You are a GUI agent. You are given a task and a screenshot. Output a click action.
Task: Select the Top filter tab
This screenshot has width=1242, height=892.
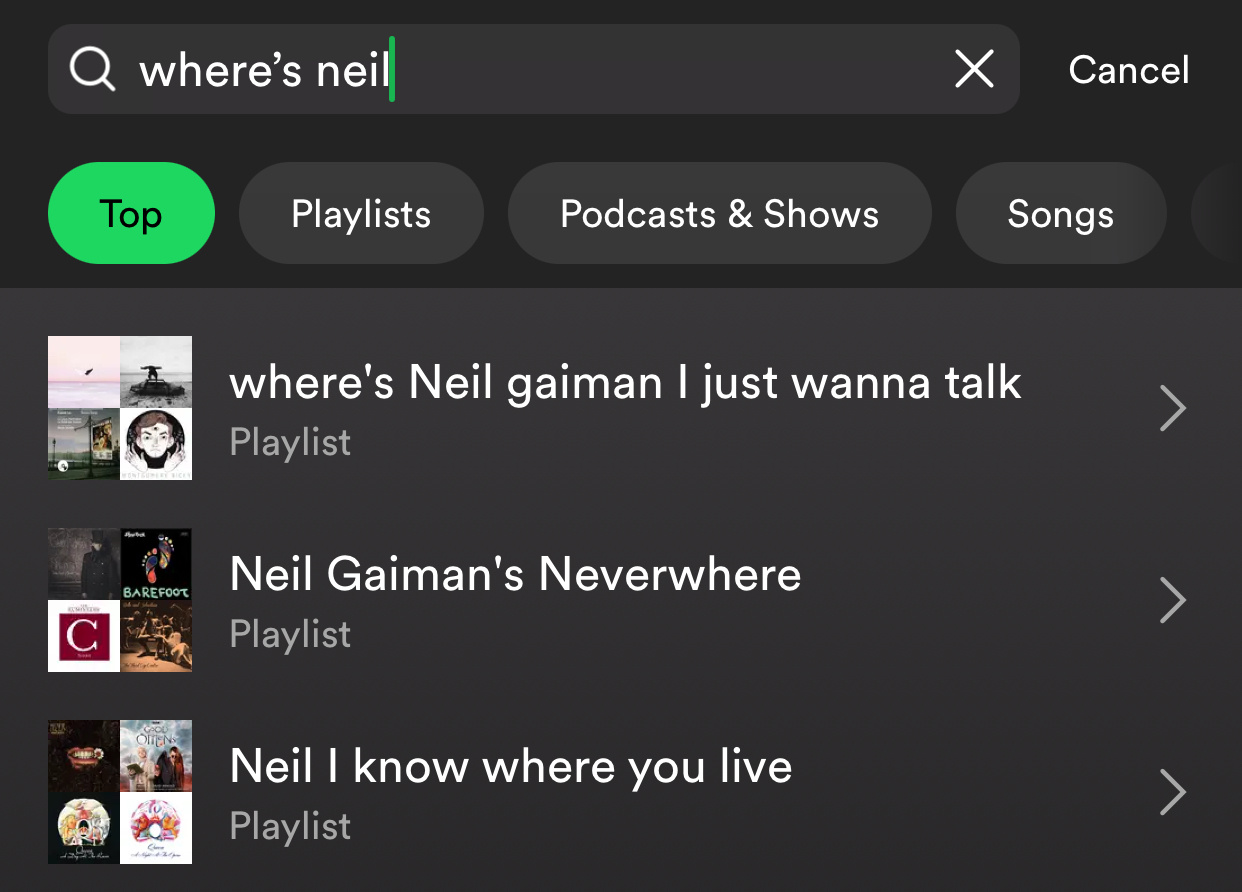click(x=131, y=214)
